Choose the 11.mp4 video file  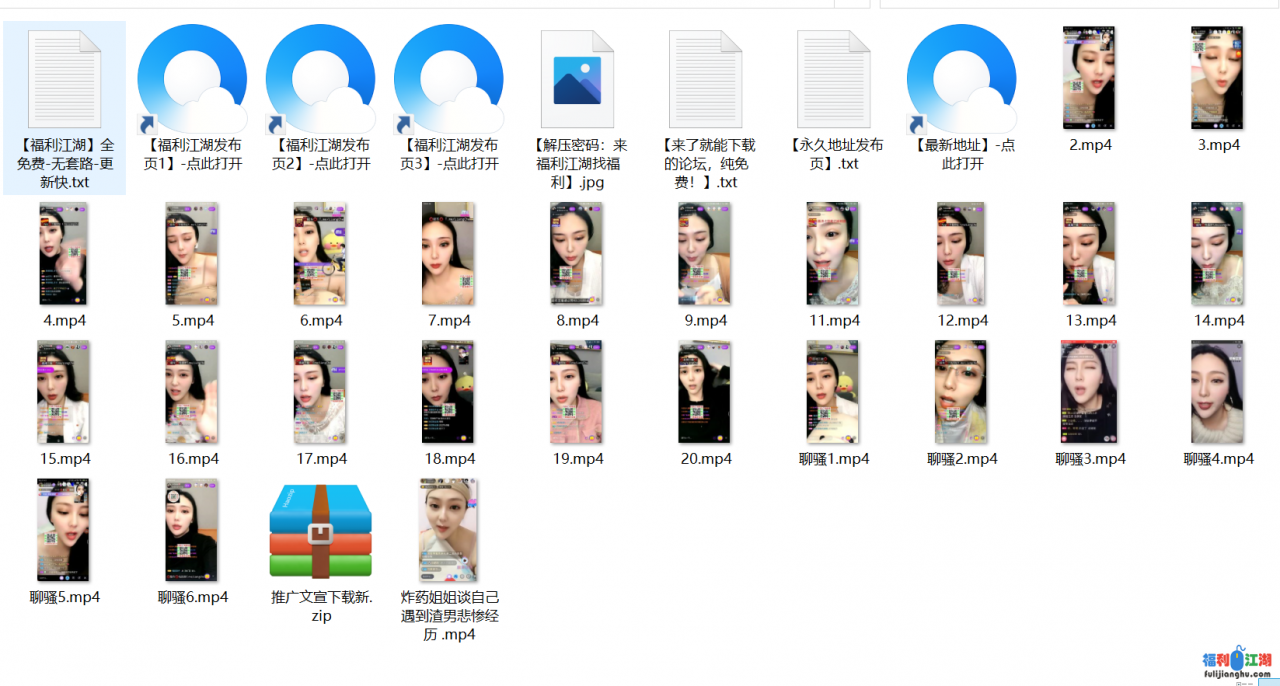click(x=833, y=254)
